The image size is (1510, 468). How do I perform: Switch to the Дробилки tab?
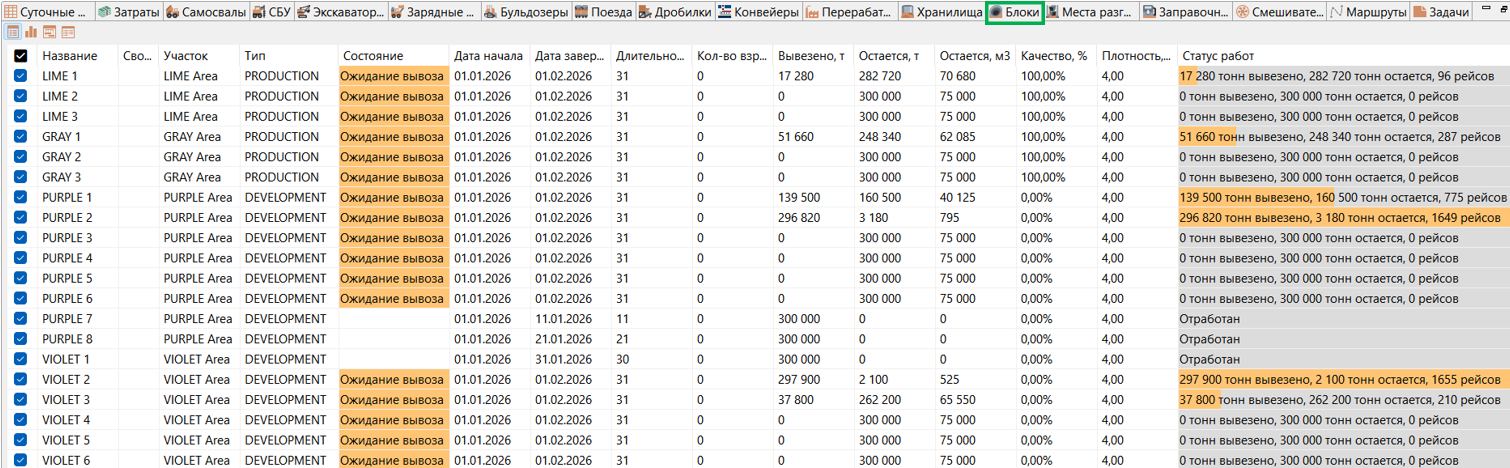point(676,13)
